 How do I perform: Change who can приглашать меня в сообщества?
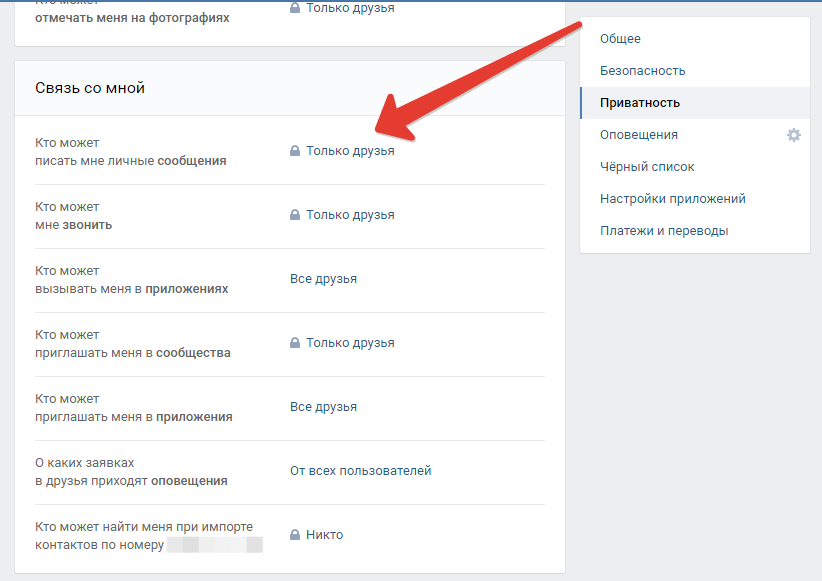point(350,343)
